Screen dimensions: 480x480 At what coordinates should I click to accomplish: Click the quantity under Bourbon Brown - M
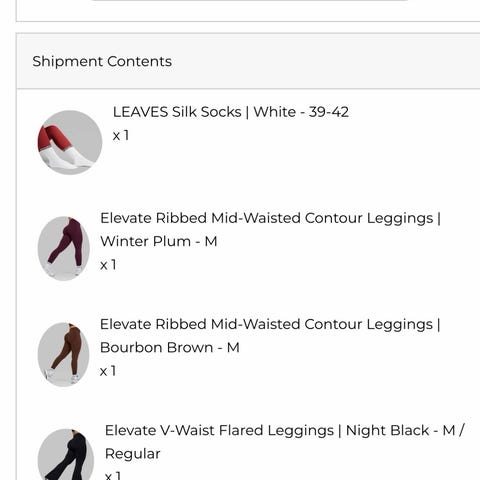(x=108, y=371)
